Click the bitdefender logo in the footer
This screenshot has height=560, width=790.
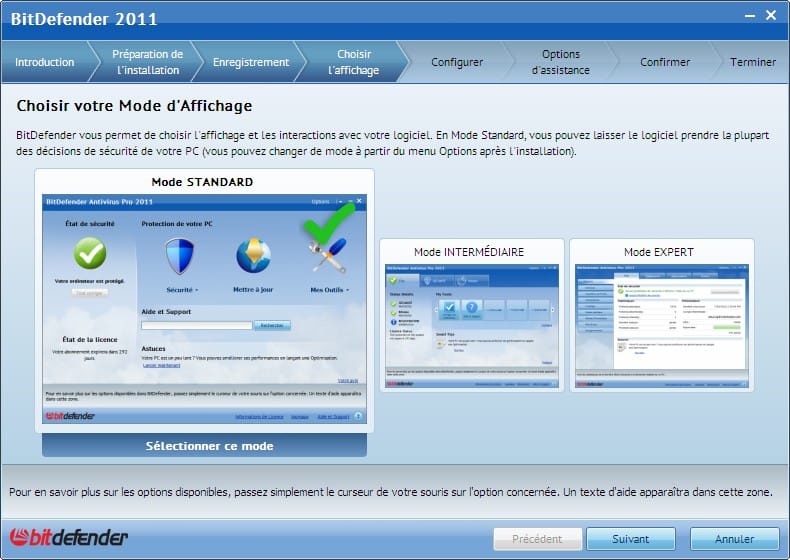click(69, 537)
